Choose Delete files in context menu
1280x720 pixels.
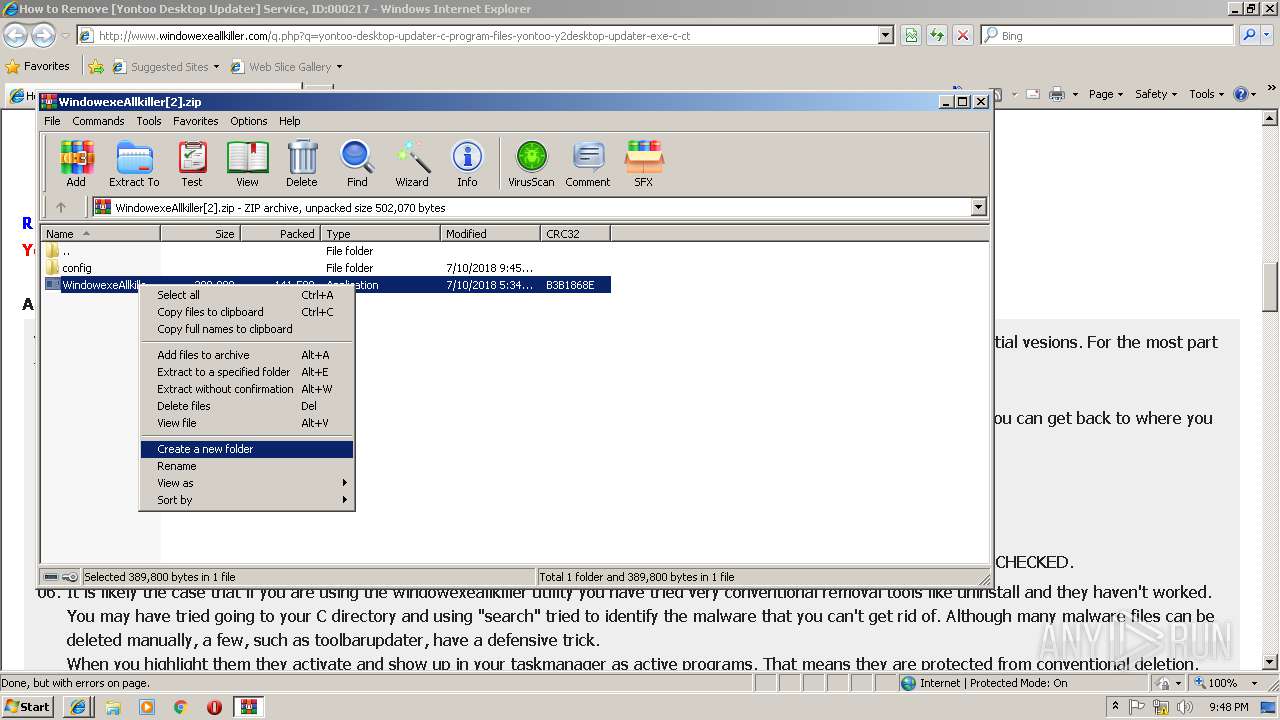(247, 406)
